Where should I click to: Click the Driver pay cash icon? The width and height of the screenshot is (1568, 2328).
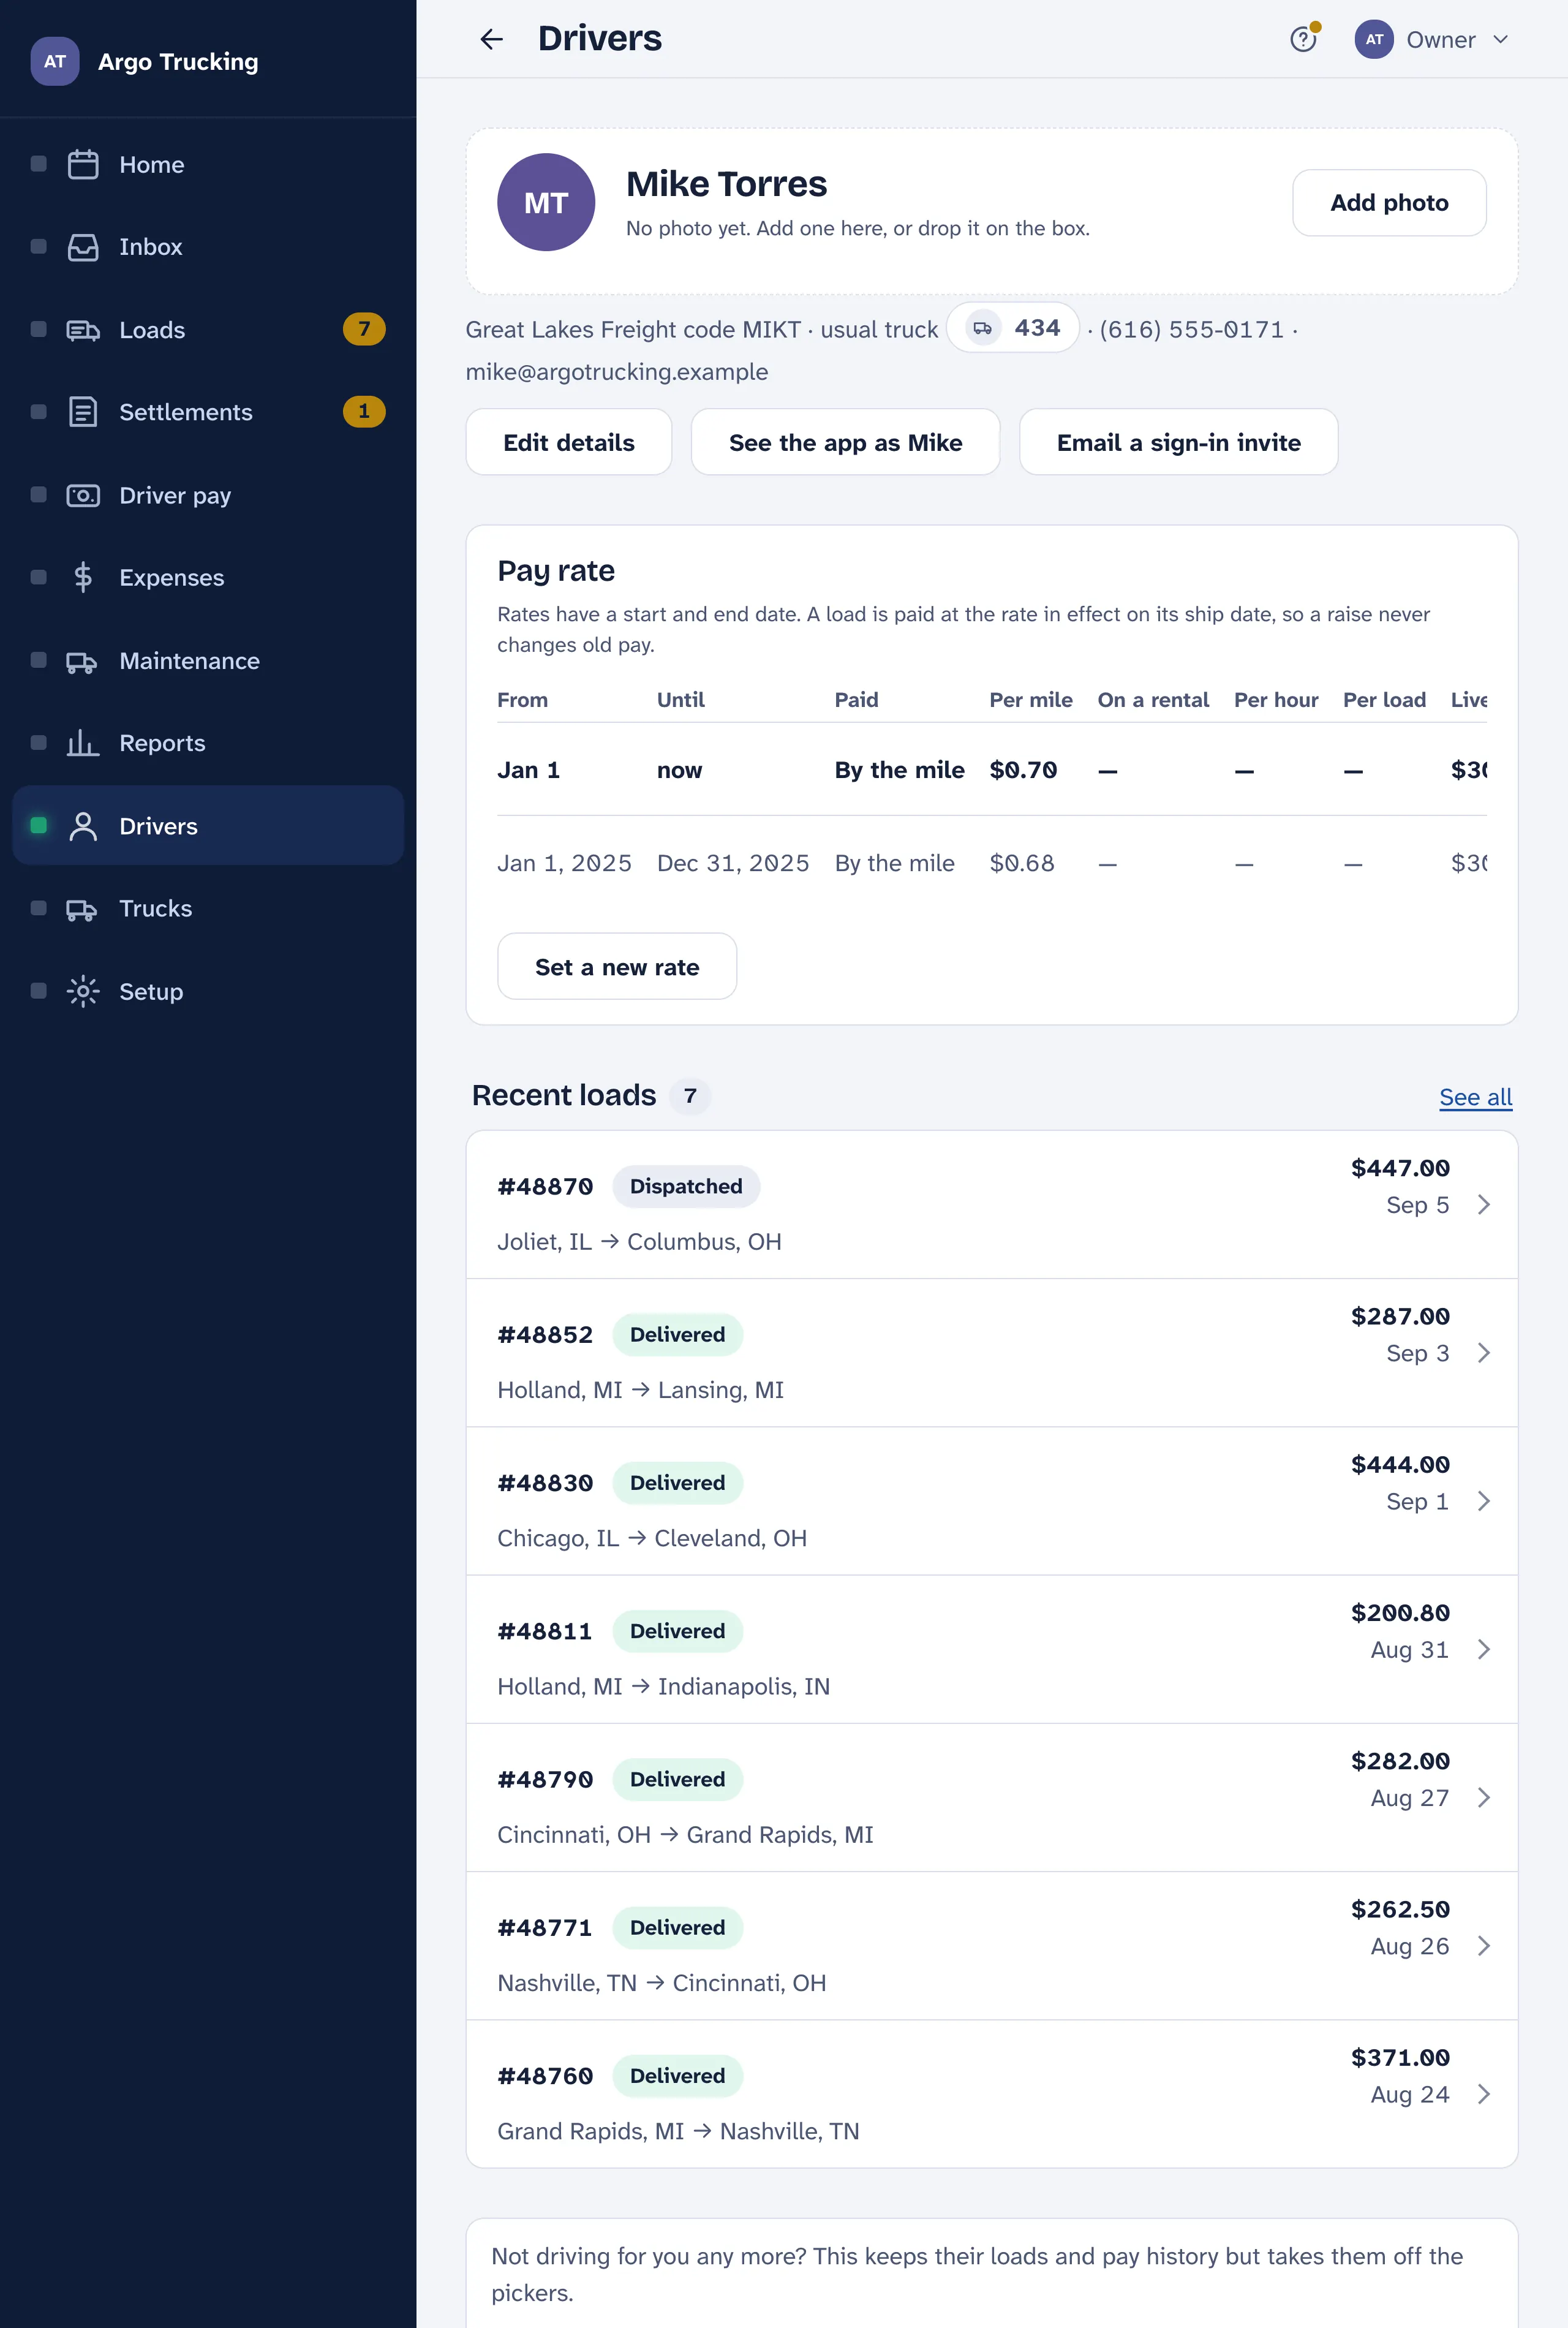[x=83, y=495]
